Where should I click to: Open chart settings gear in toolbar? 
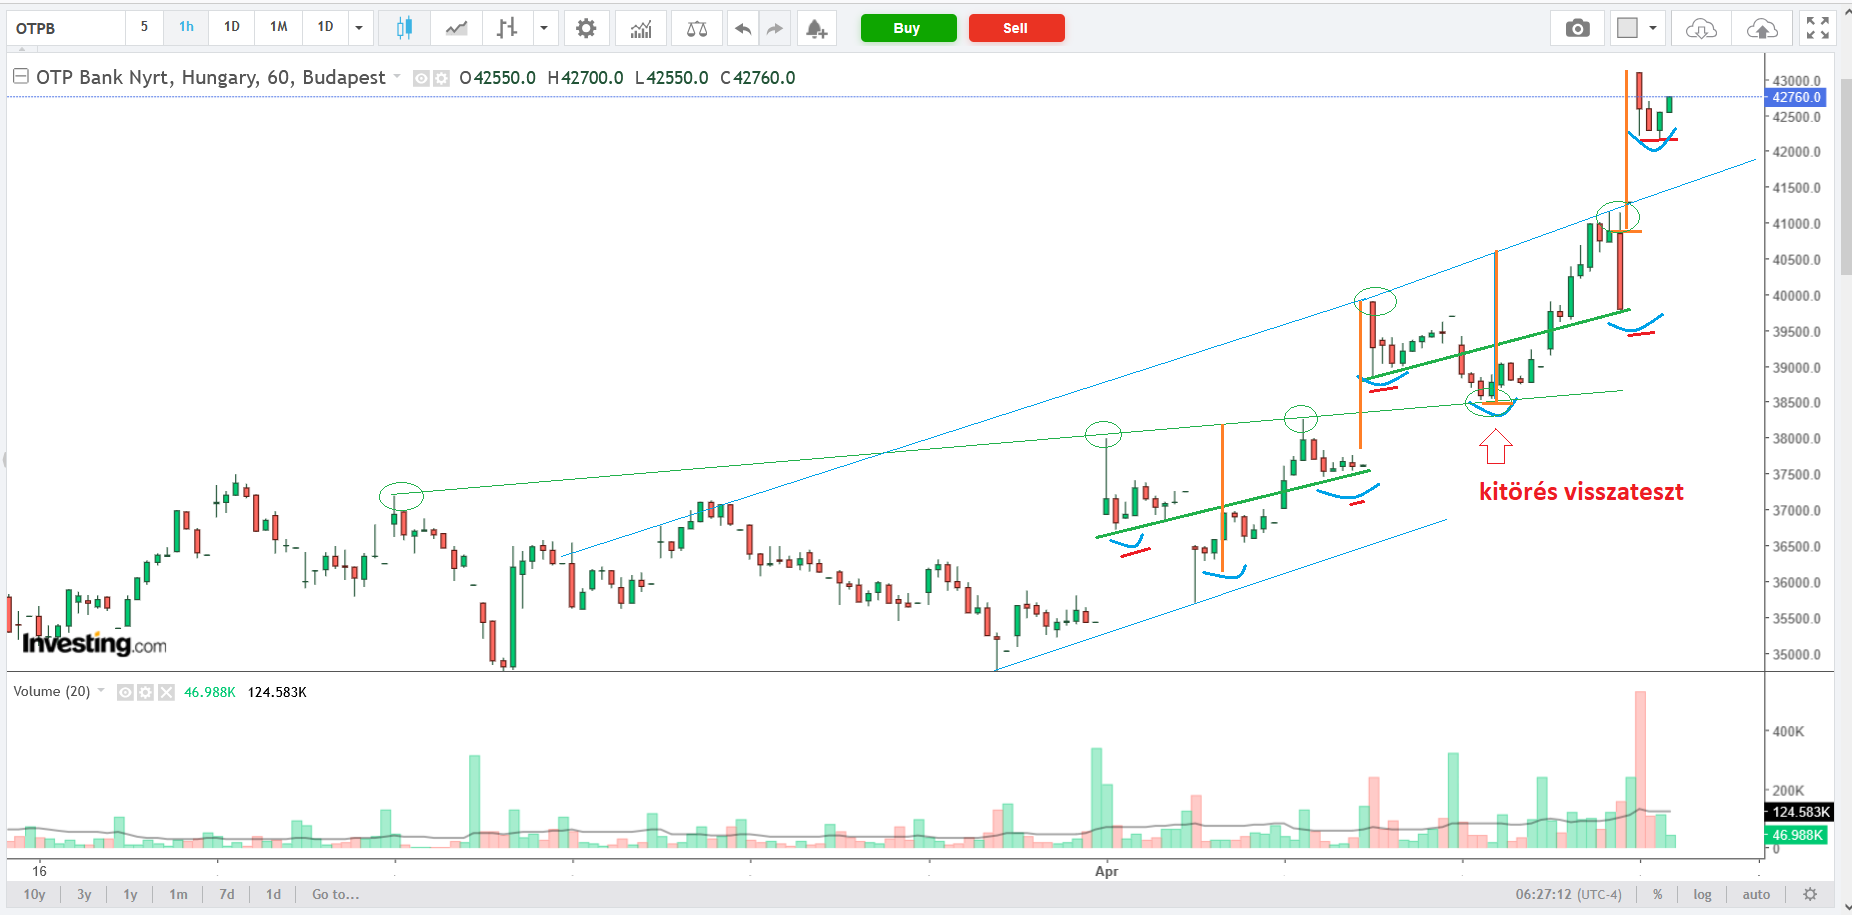pos(586,28)
